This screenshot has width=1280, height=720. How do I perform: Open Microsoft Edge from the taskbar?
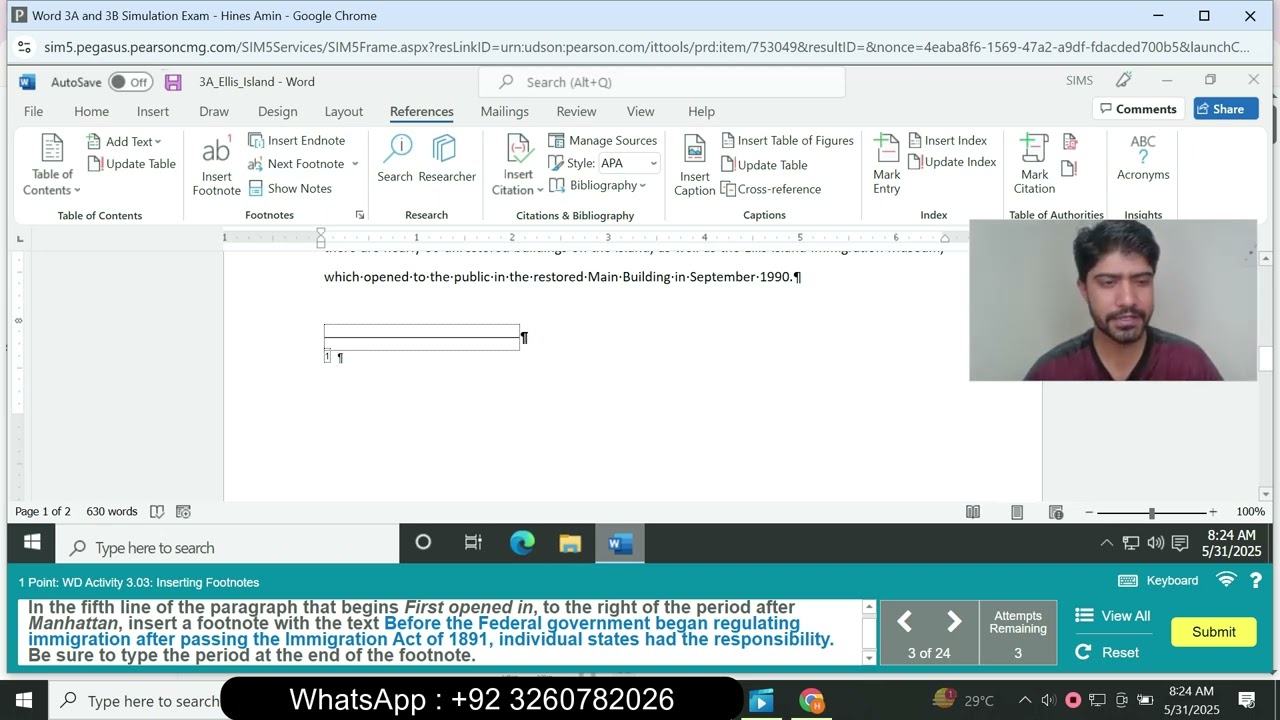(522, 543)
